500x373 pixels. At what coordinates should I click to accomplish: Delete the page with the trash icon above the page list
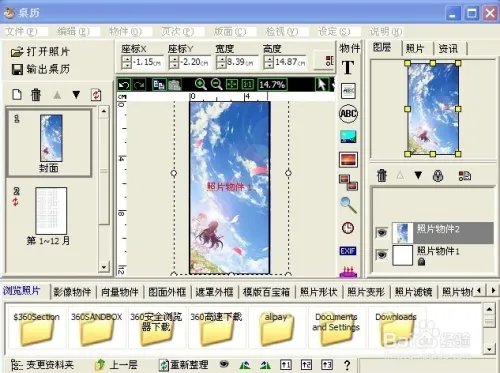click(x=36, y=95)
